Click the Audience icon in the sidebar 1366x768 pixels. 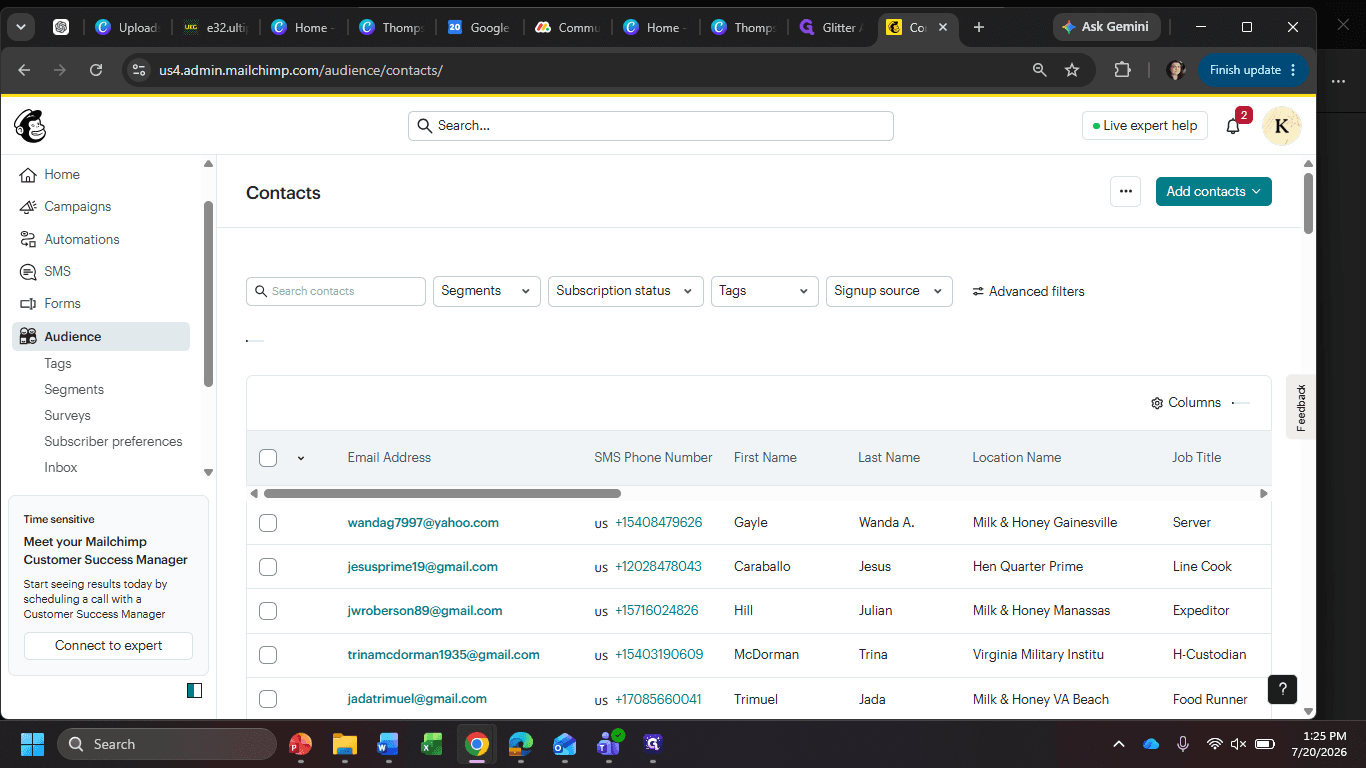click(28, 337)
